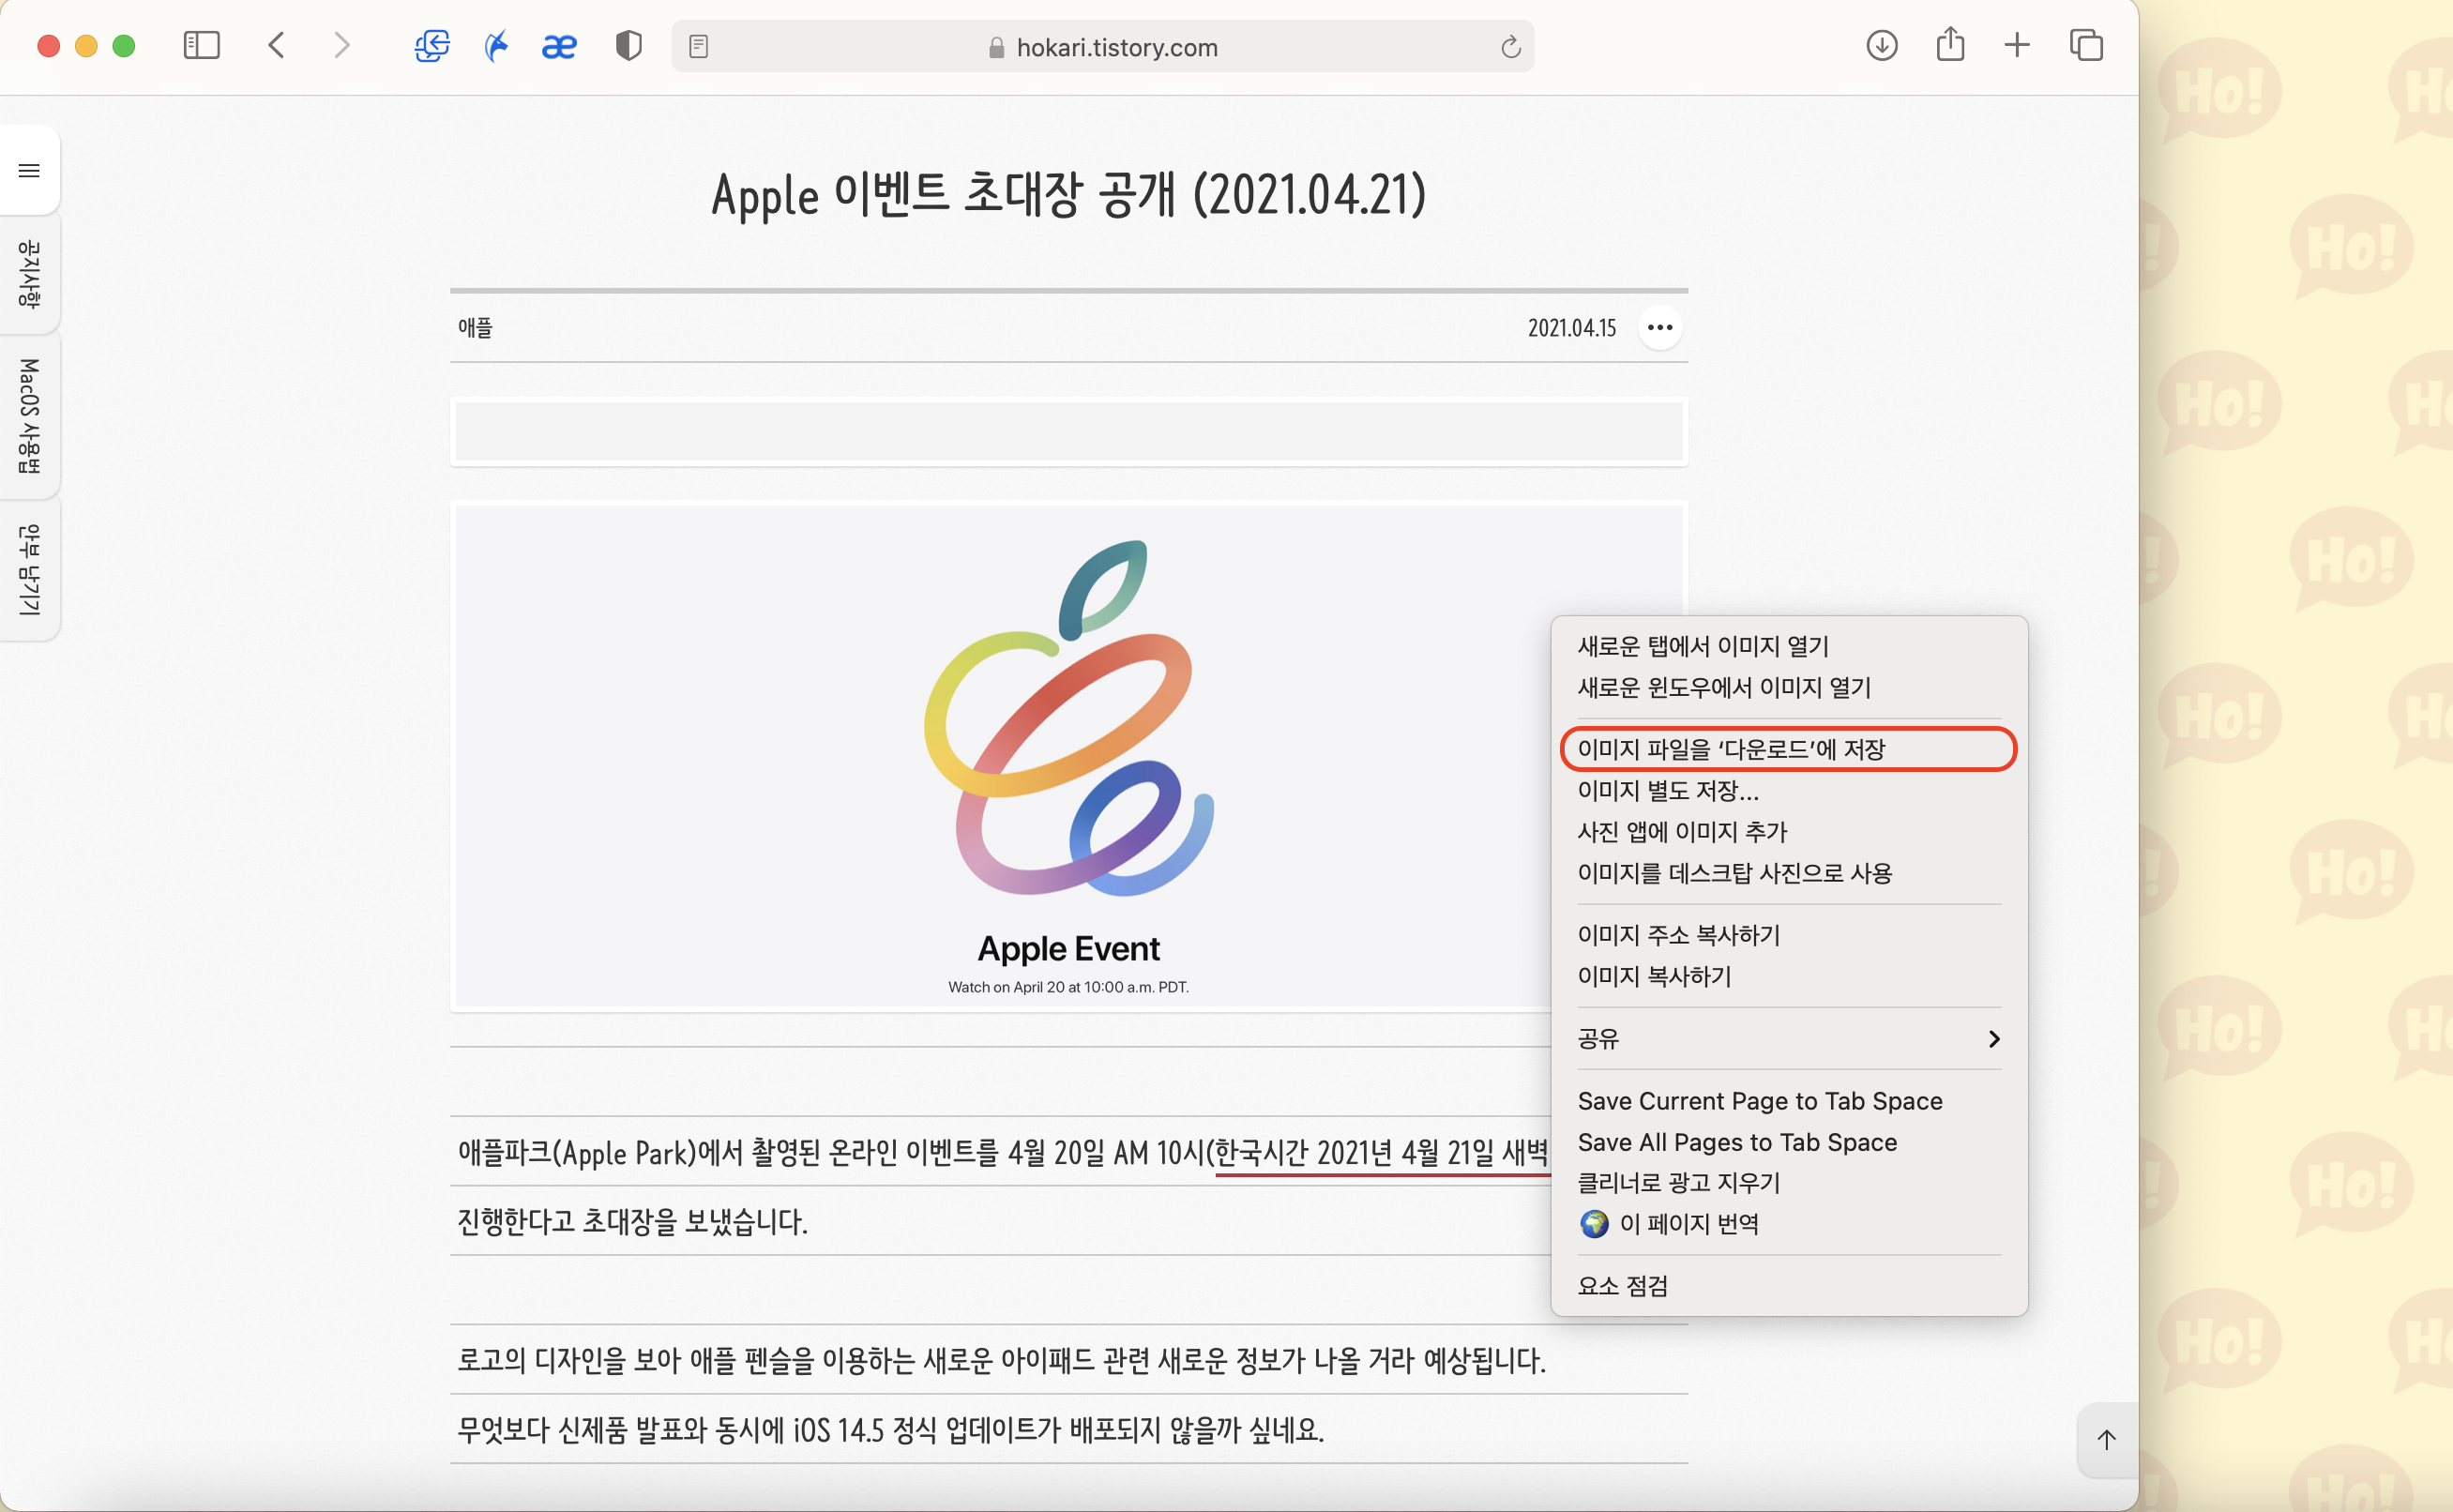This screenshot has height=1512, width=2453.
Task: Show the tab overview
Action: (x=2086, y=45)
